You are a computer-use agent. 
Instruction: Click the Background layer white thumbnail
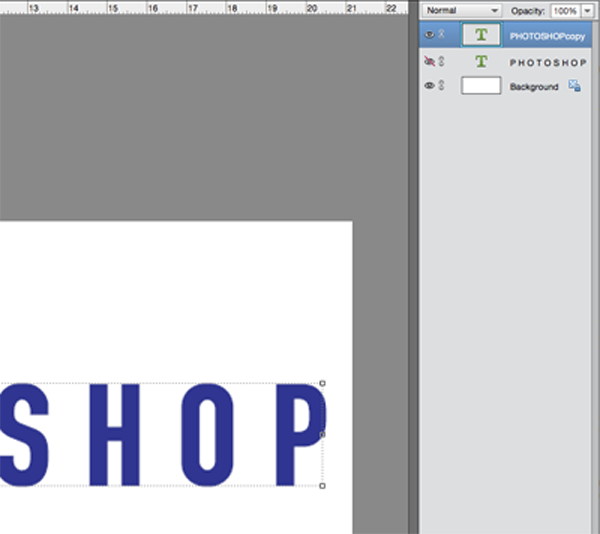(x=481, y=85)
